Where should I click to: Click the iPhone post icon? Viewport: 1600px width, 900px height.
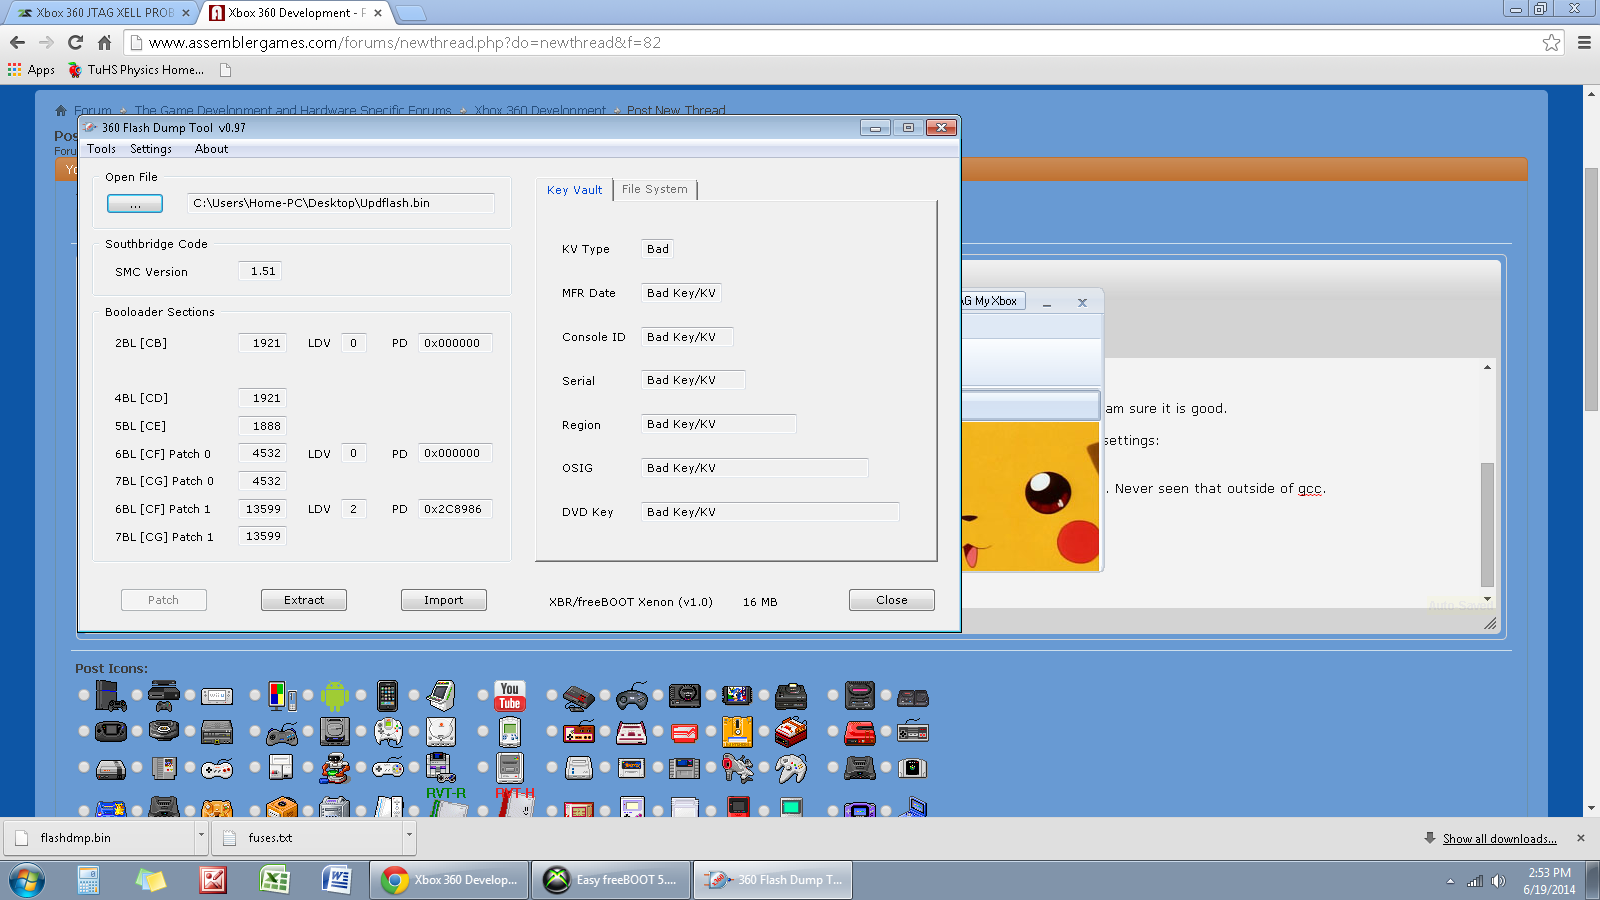[x=388, y=695]
